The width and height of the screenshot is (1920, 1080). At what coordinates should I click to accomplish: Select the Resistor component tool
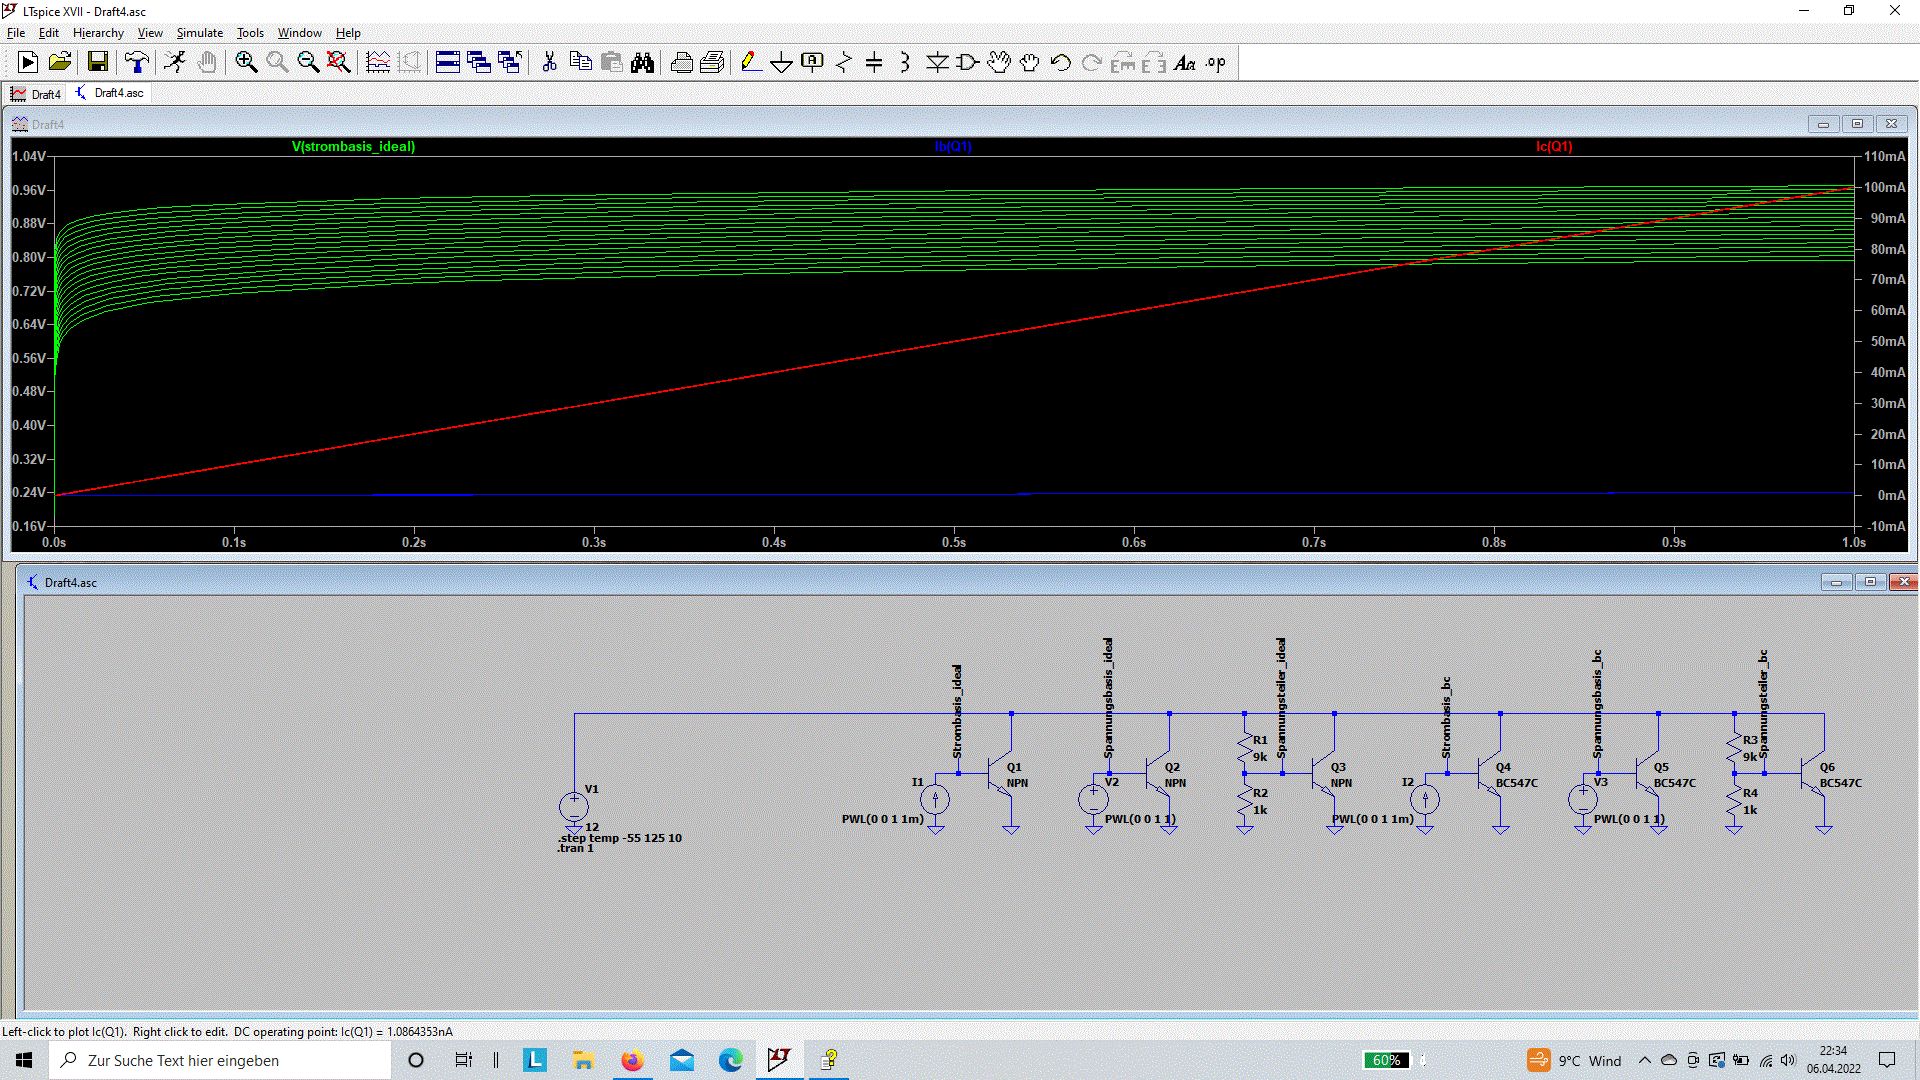pyautogui.click(x=843, y=63)
